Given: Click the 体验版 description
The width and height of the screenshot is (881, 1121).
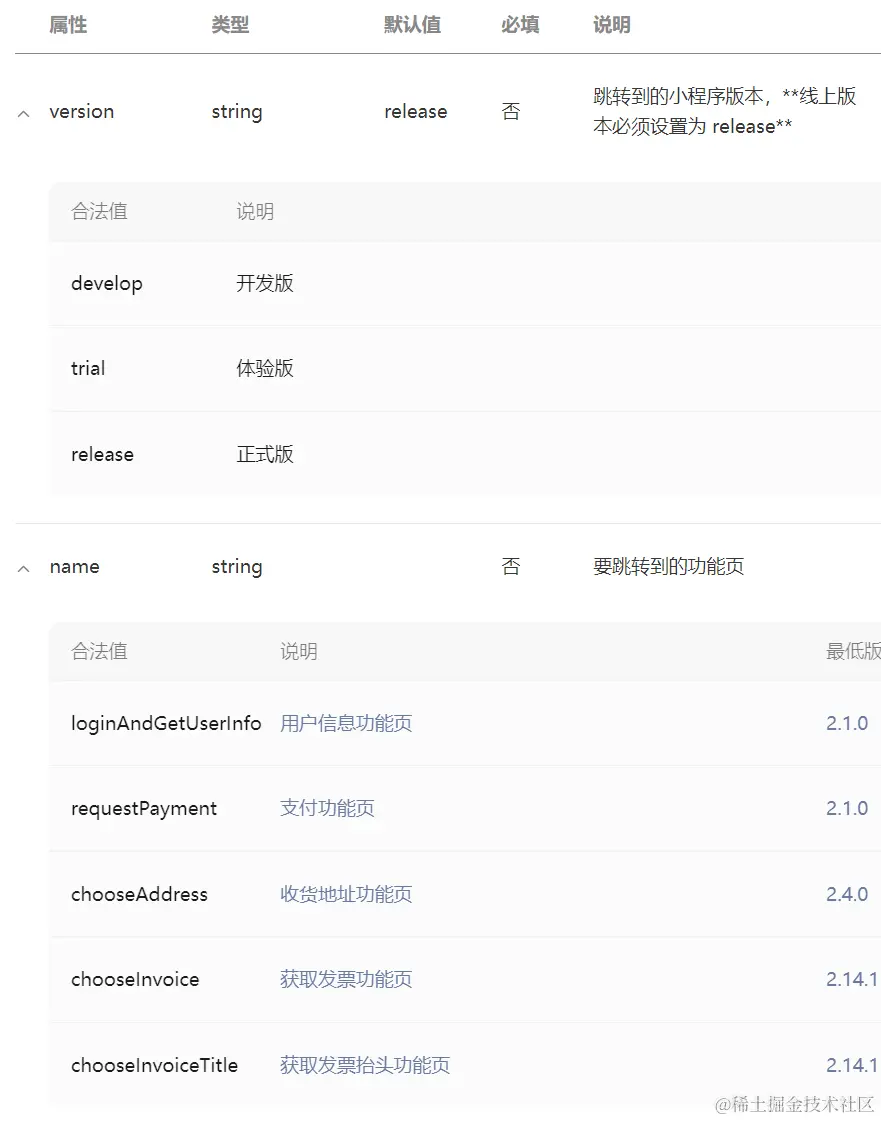Looking at the screenshot, I should [265, 368].
